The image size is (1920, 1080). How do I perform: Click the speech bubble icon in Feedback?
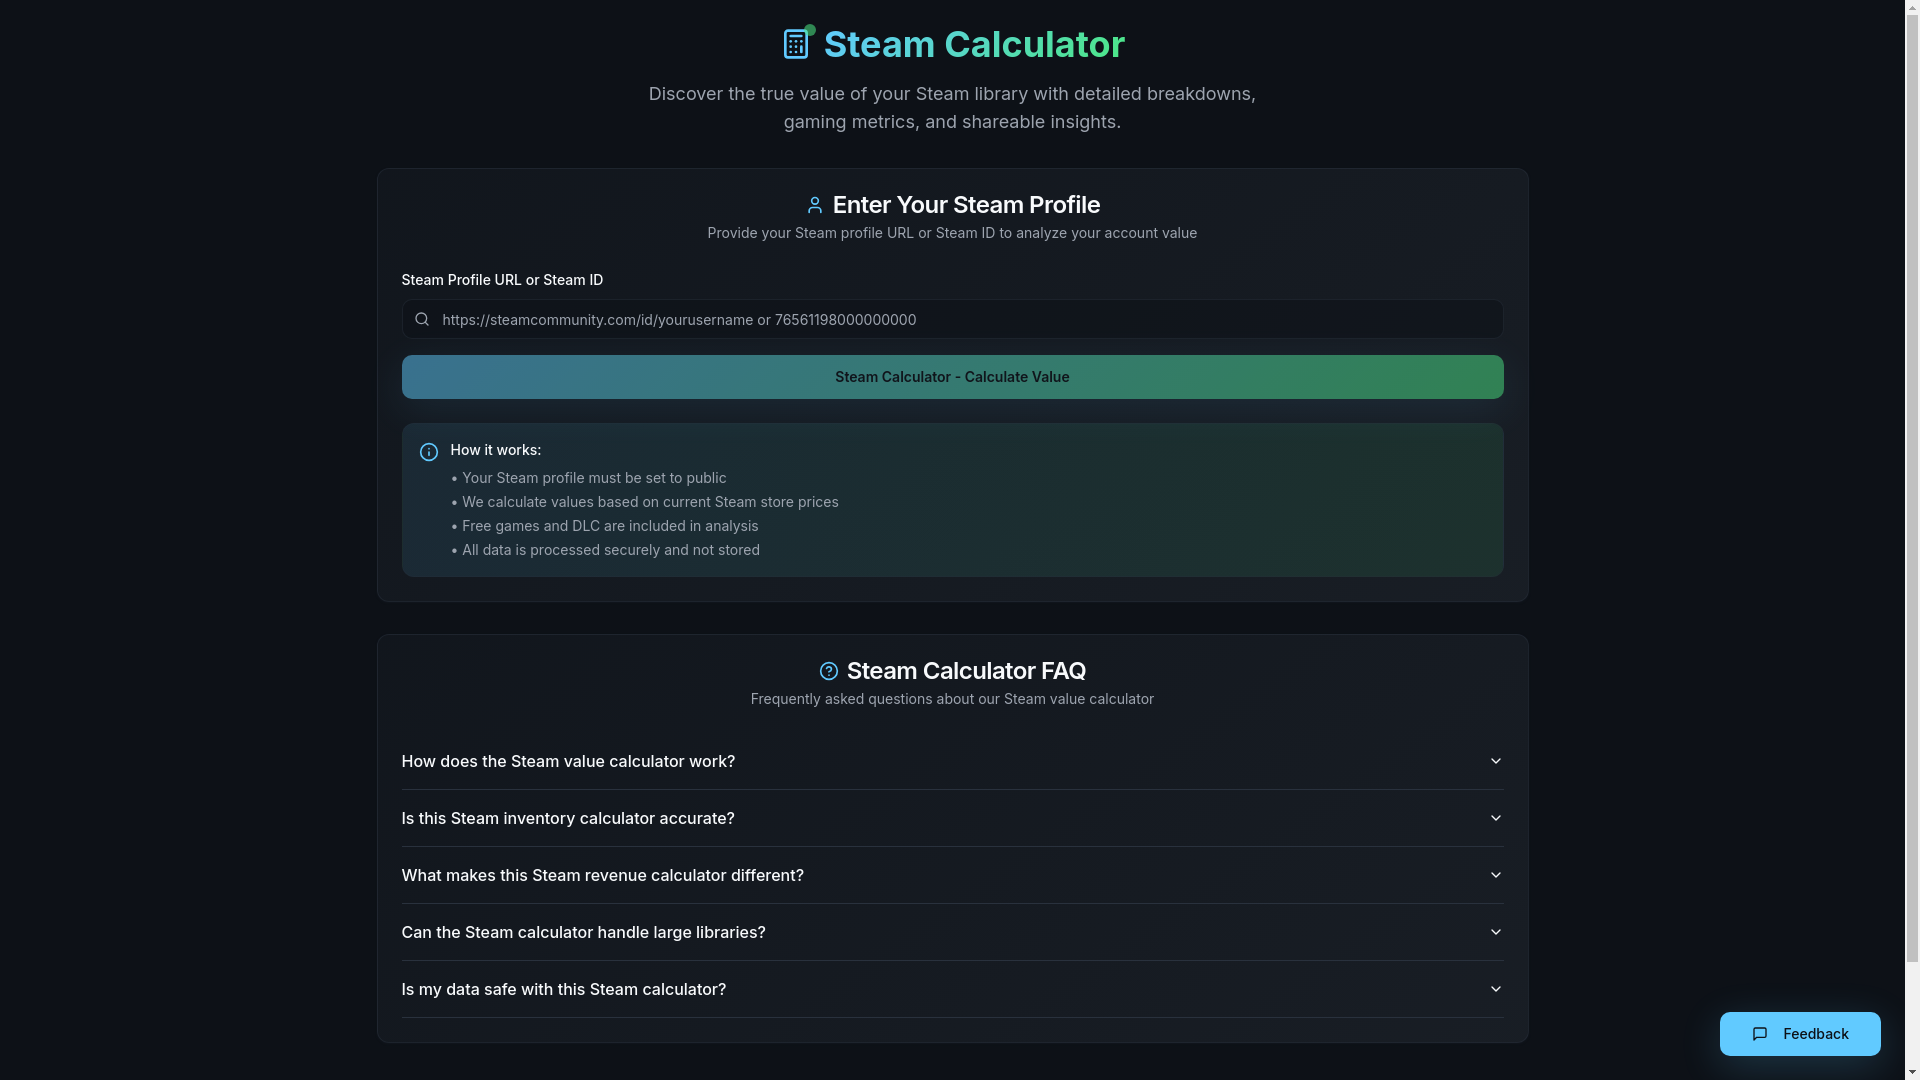1760,1034
